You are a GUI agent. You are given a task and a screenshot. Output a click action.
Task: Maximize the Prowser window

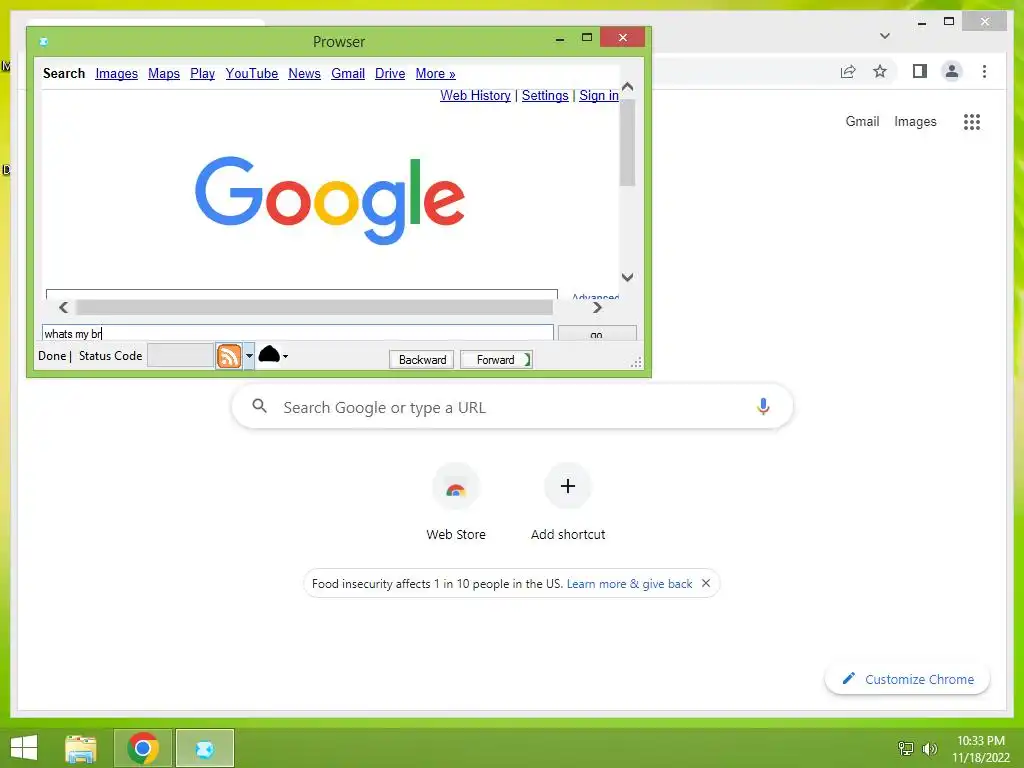pos(586,37)
